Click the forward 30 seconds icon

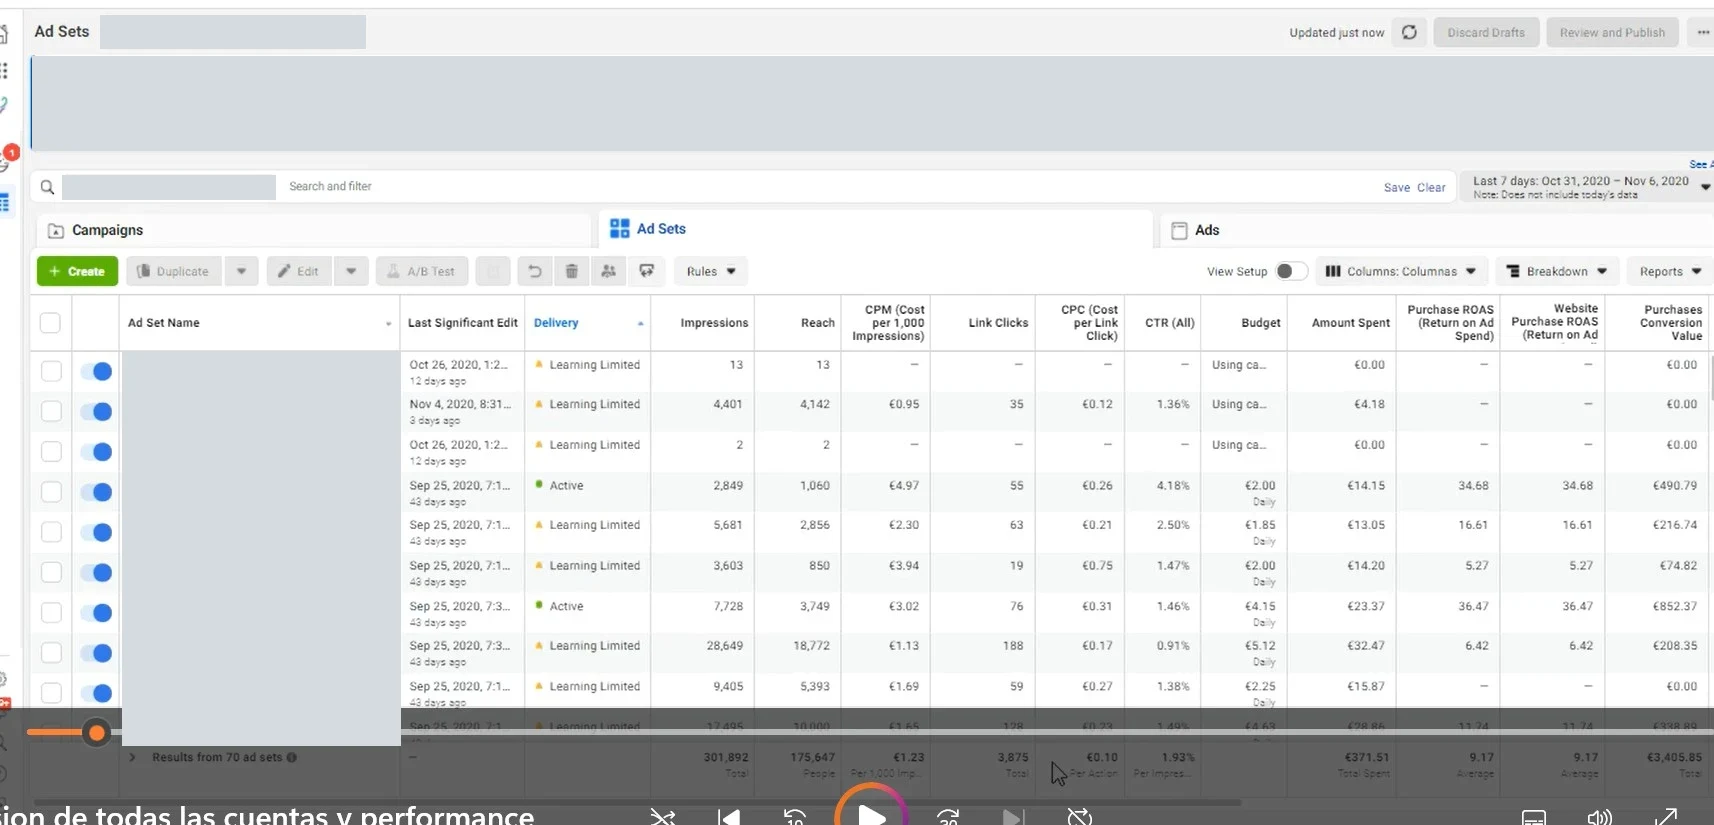click(x=948, y=817)
